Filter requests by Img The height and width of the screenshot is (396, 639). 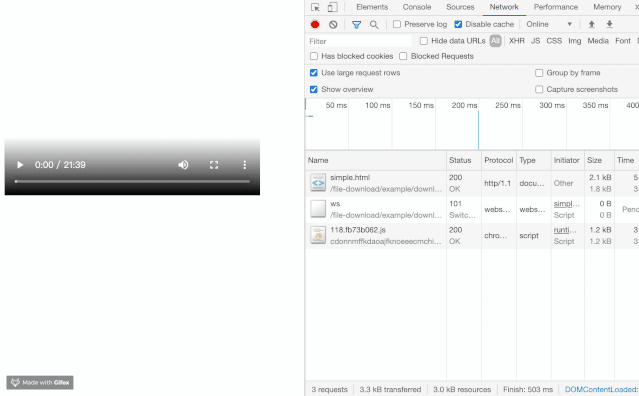tap(575, 41)
